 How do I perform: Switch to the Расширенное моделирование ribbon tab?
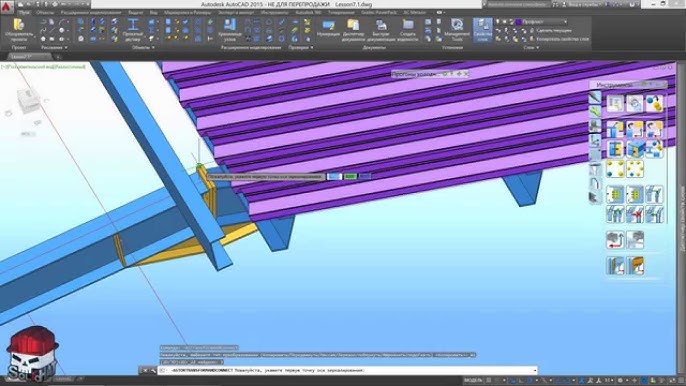(x=91, y=13)
